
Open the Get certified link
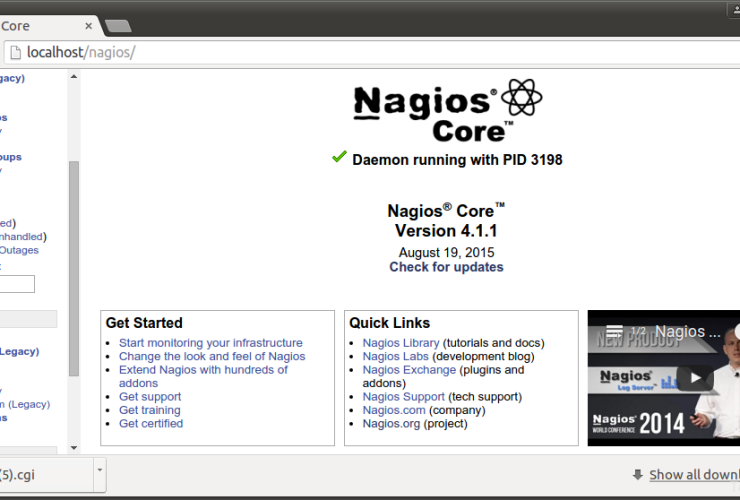pos(151,423)
